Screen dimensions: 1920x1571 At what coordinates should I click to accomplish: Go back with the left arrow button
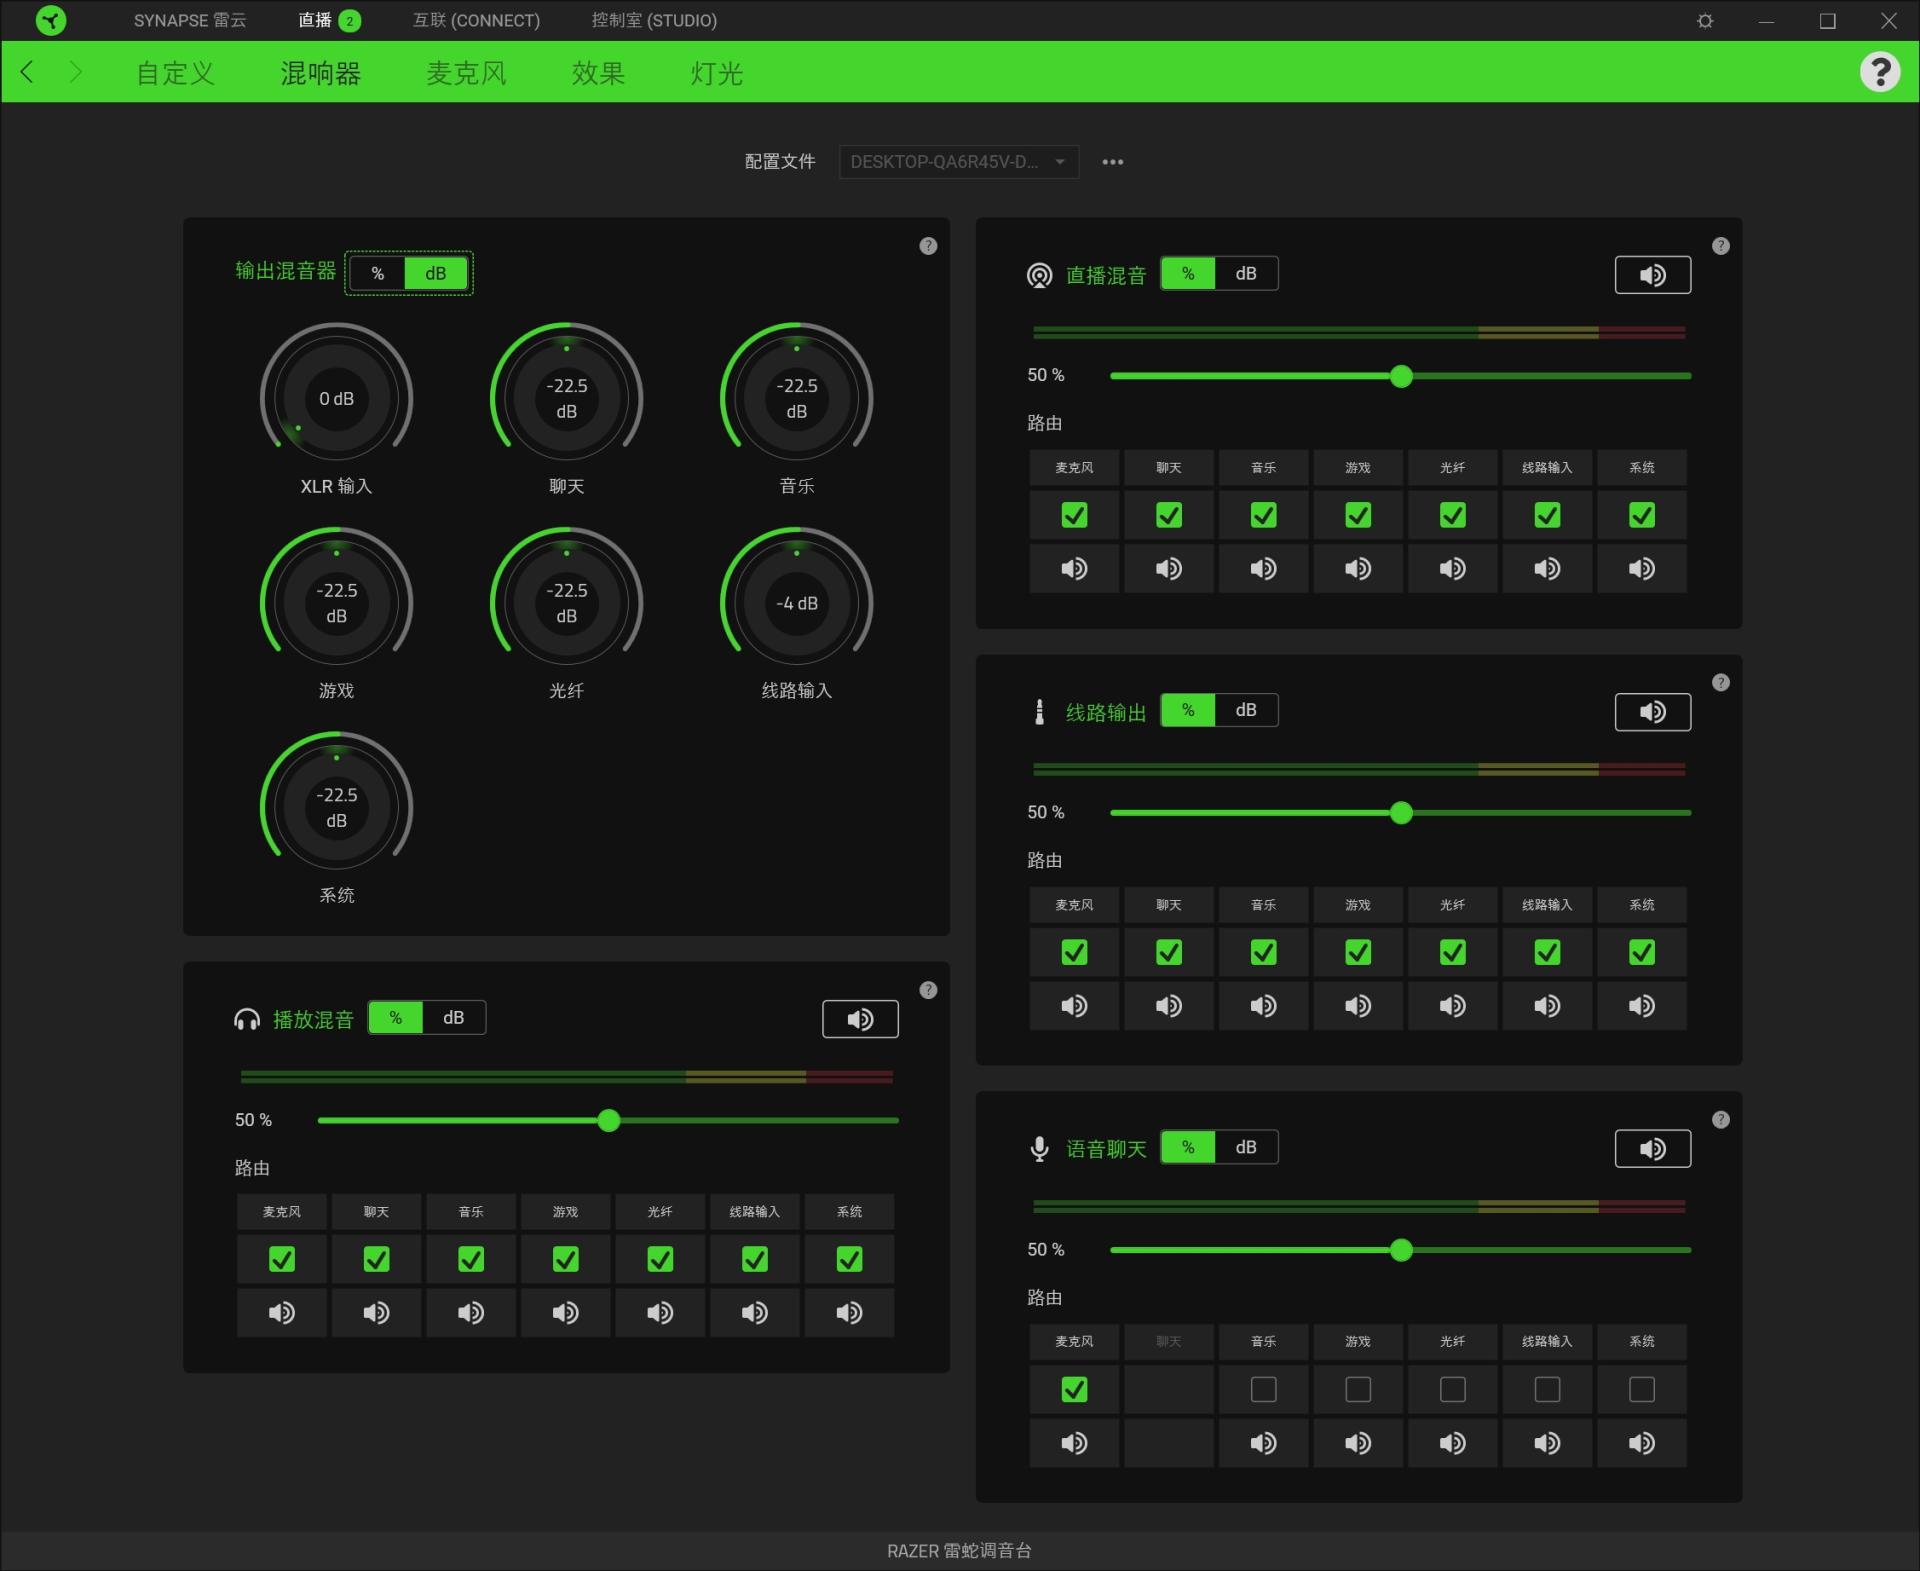(28, 72)
